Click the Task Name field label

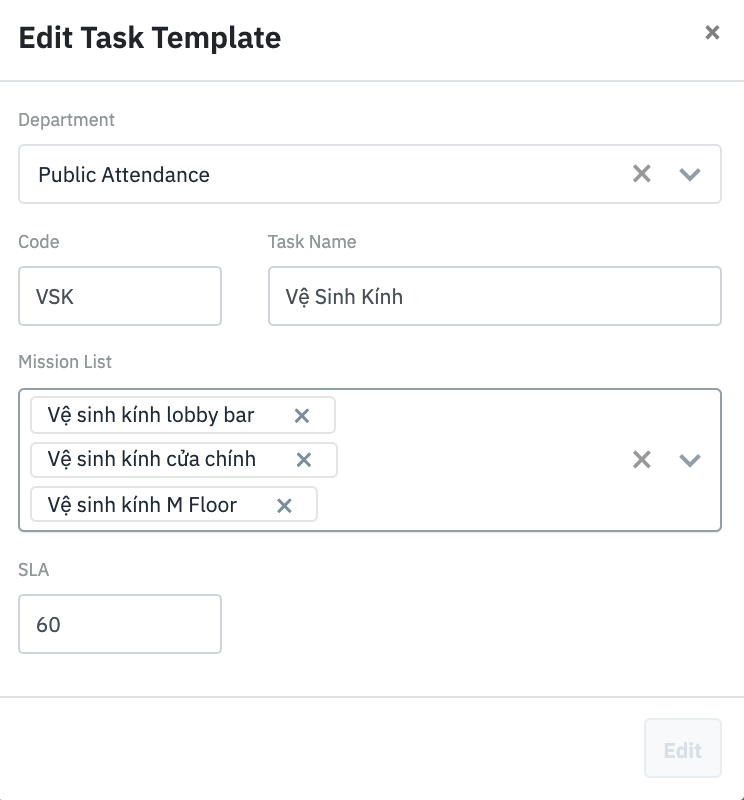point(312,241)
